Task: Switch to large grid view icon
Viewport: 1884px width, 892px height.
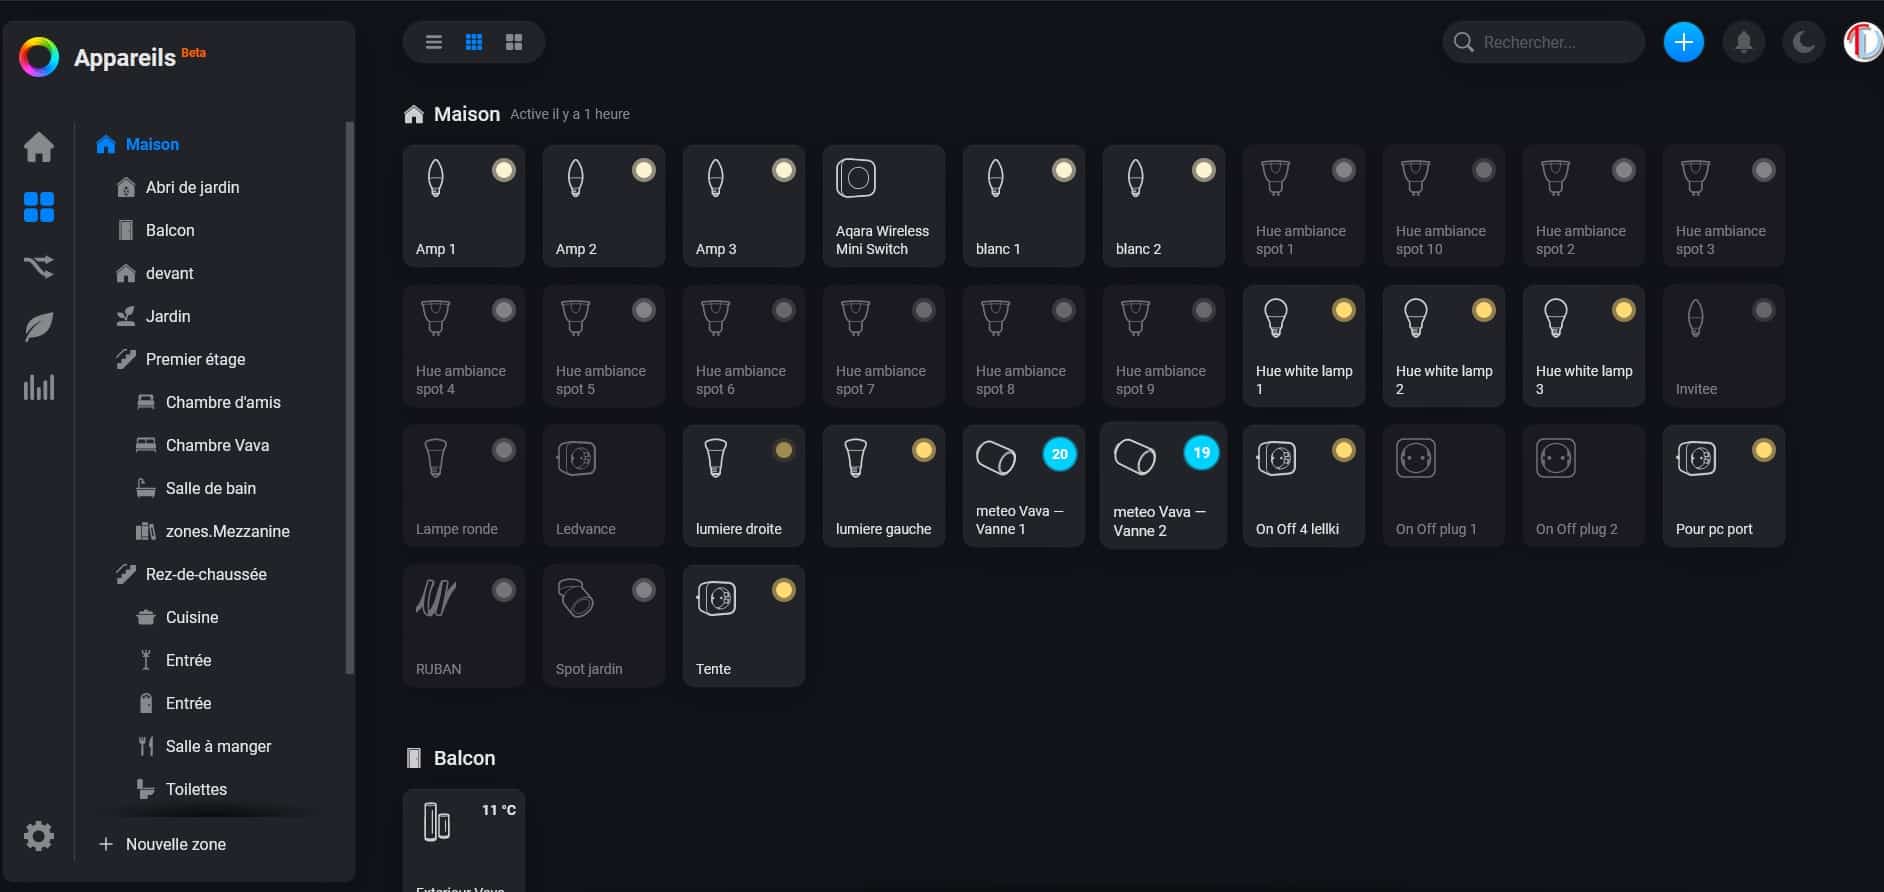Action: tap(514, 42)
